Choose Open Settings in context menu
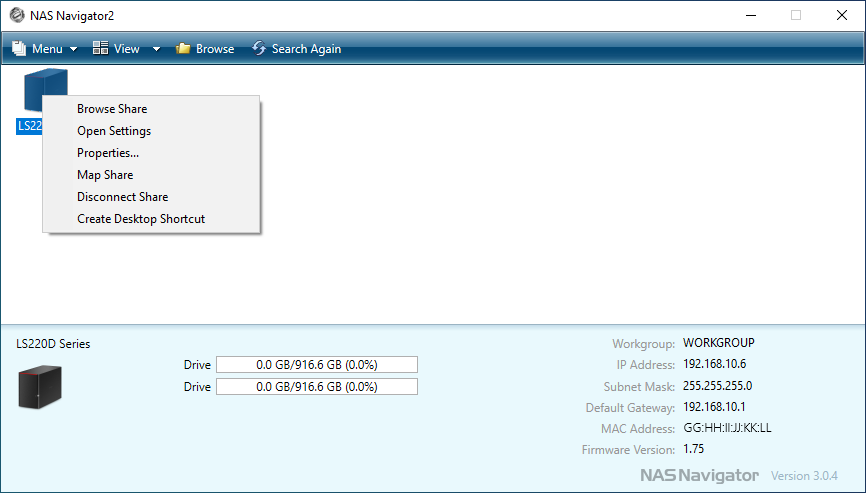Image resolution: width=866 pixels, height=493 pixels. (x=114, y=131)
